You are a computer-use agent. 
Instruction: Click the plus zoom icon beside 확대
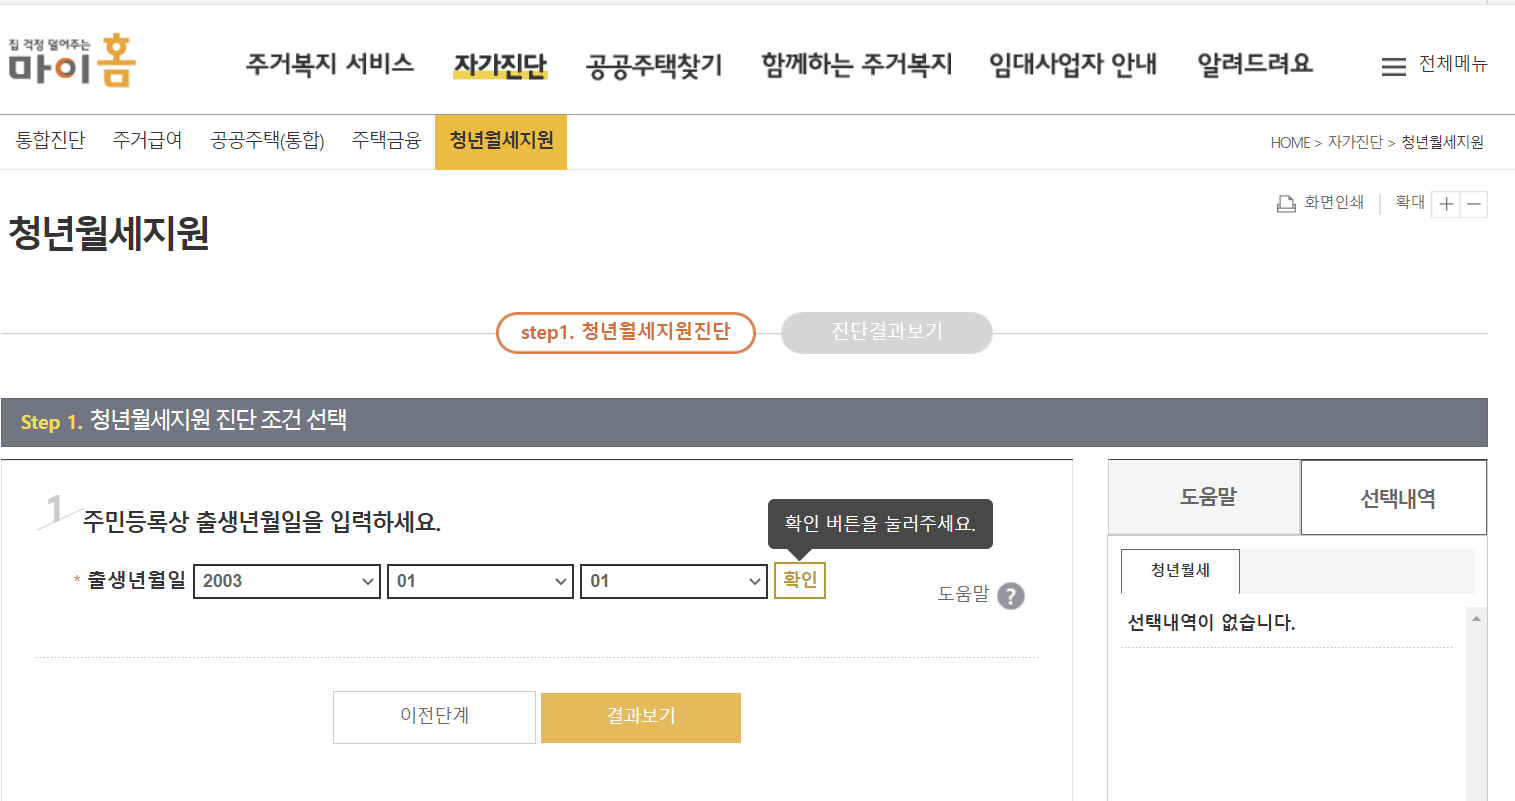point(1446,203)
